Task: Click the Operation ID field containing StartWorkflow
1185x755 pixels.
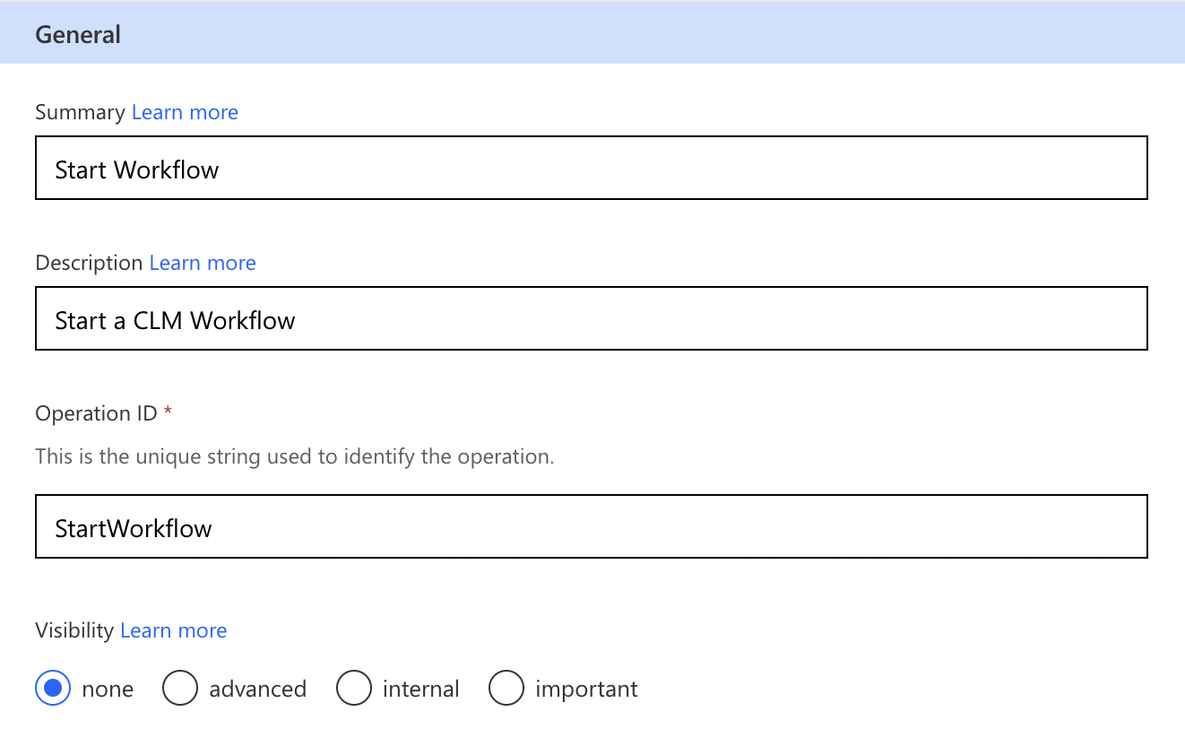Action: pos(590,527)
